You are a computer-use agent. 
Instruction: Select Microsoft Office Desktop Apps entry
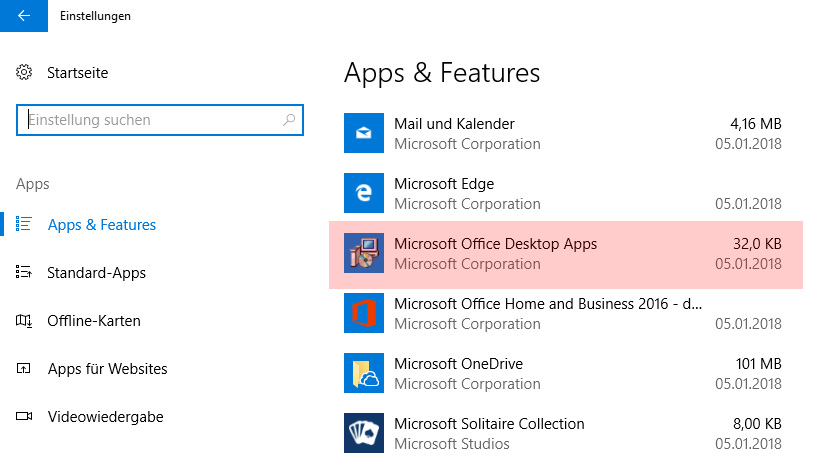566,254
